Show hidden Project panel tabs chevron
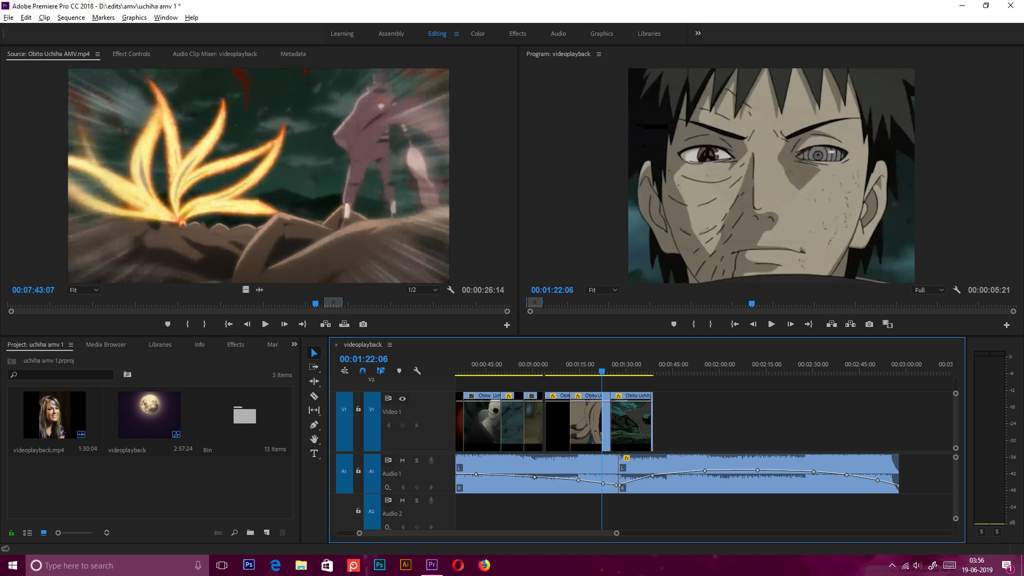 [294, 344]
